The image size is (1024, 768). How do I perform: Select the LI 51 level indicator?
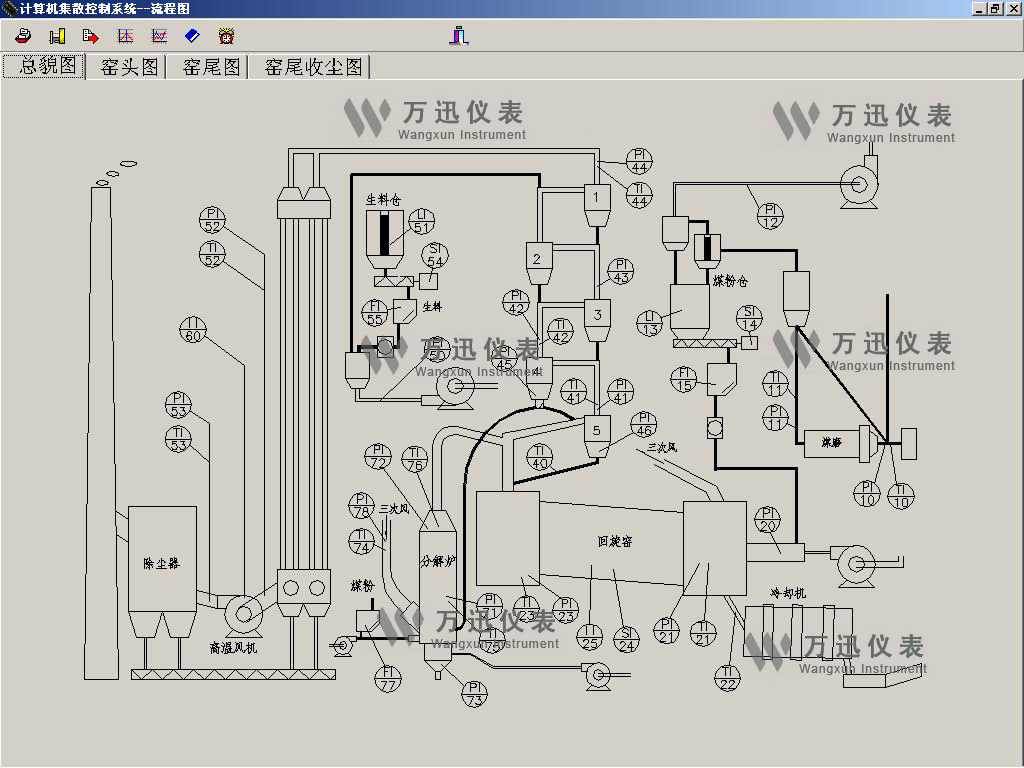tap(423, 221)
